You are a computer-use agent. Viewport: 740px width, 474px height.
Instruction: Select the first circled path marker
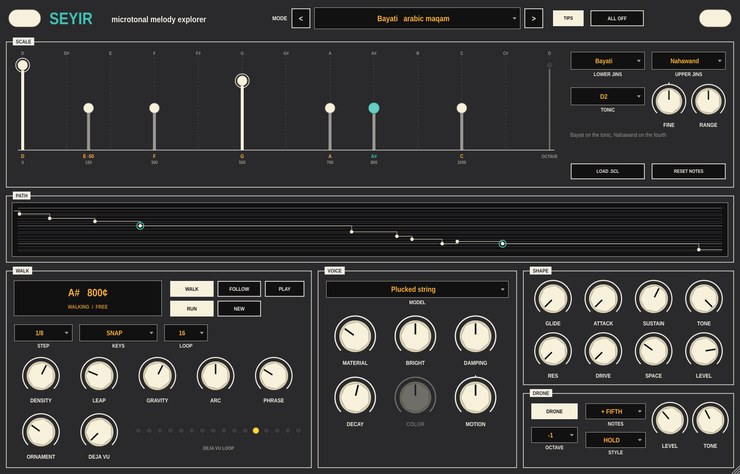(140, 226)
